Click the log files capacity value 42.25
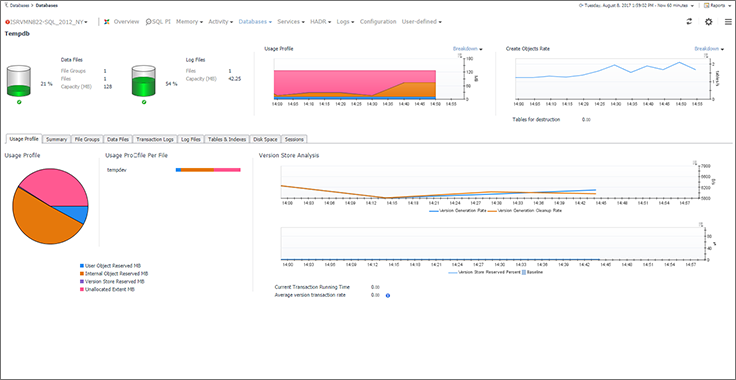736x380 pixels. [x=235, y=79]
